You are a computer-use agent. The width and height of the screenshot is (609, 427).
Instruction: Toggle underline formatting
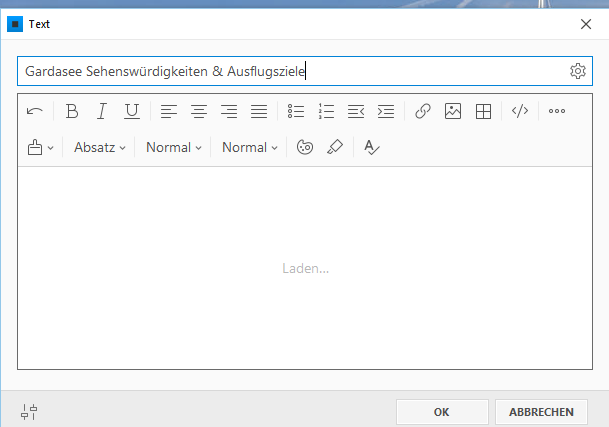(132, 112)
